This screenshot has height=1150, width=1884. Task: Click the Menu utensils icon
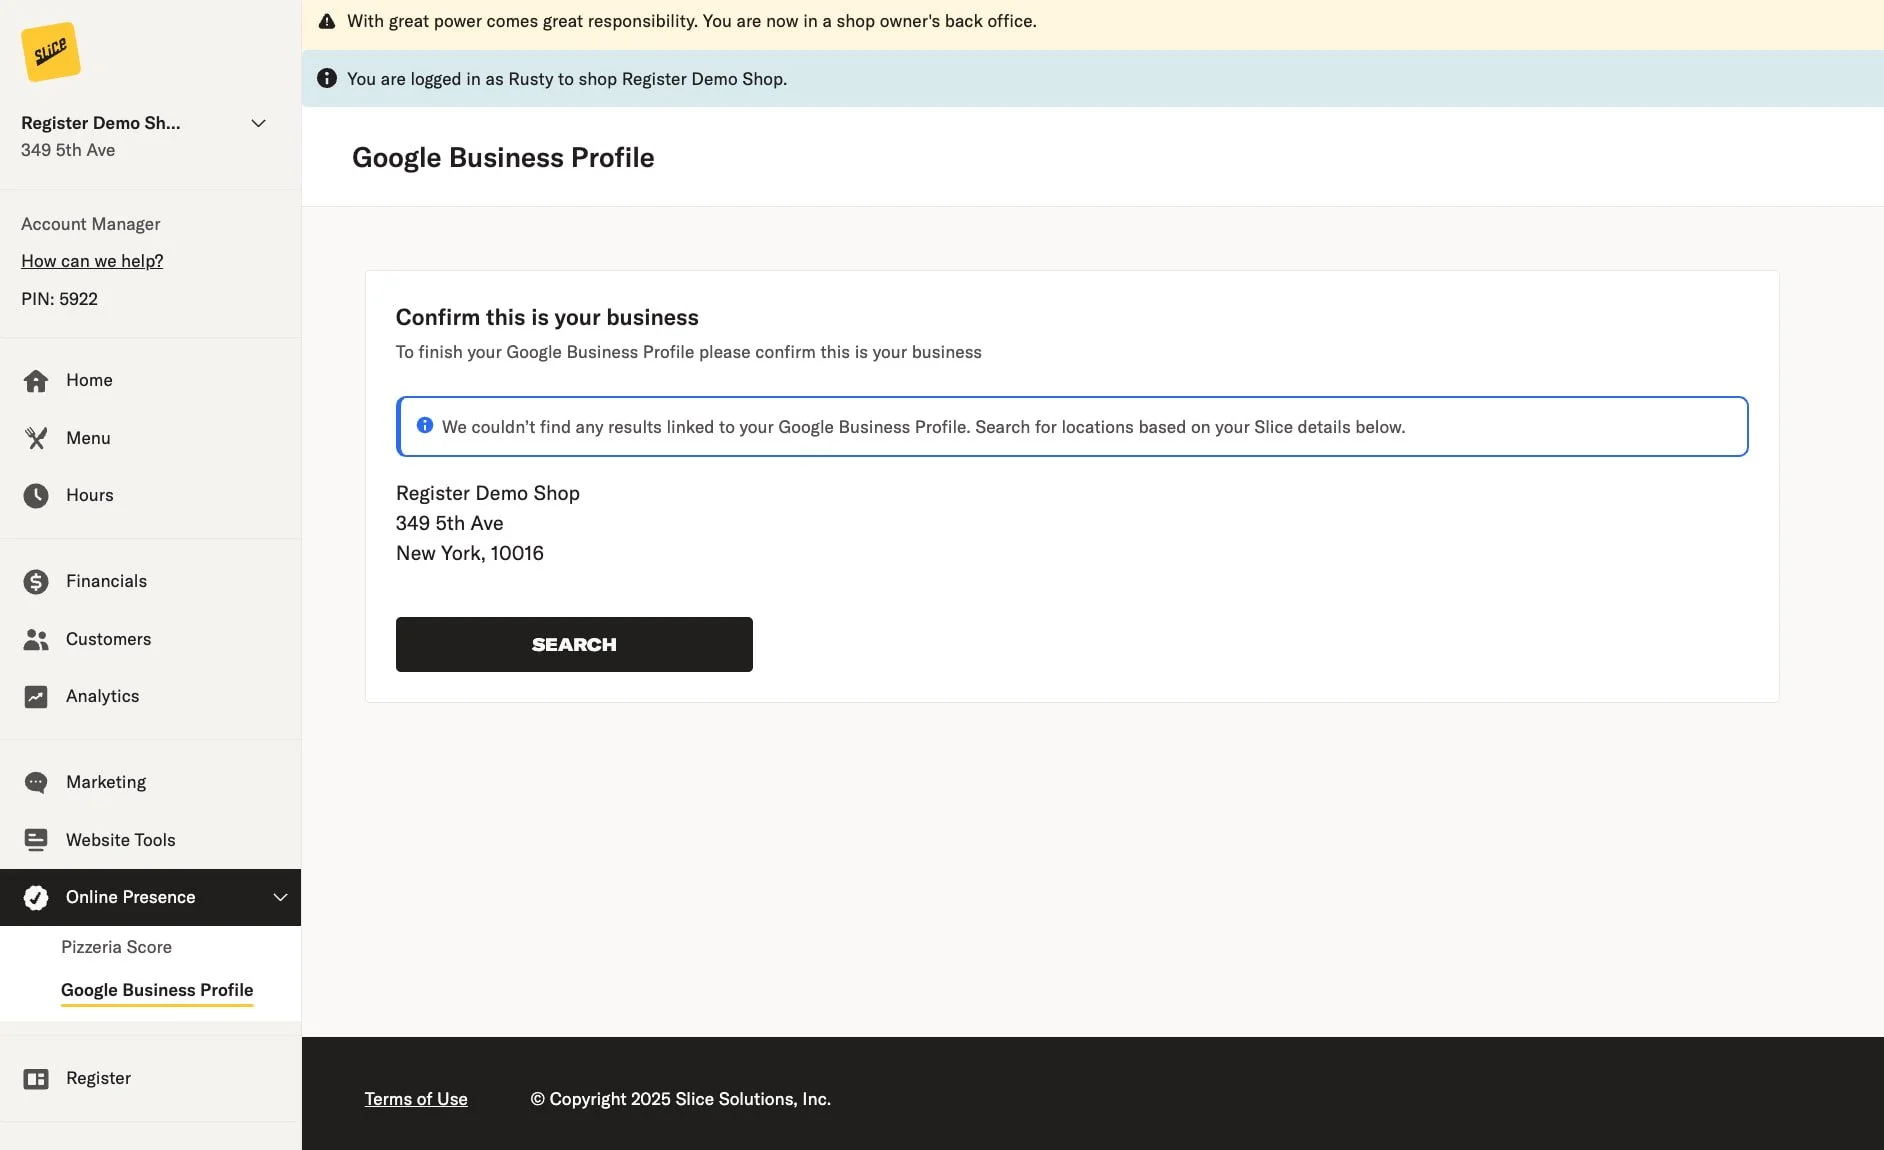36,438
